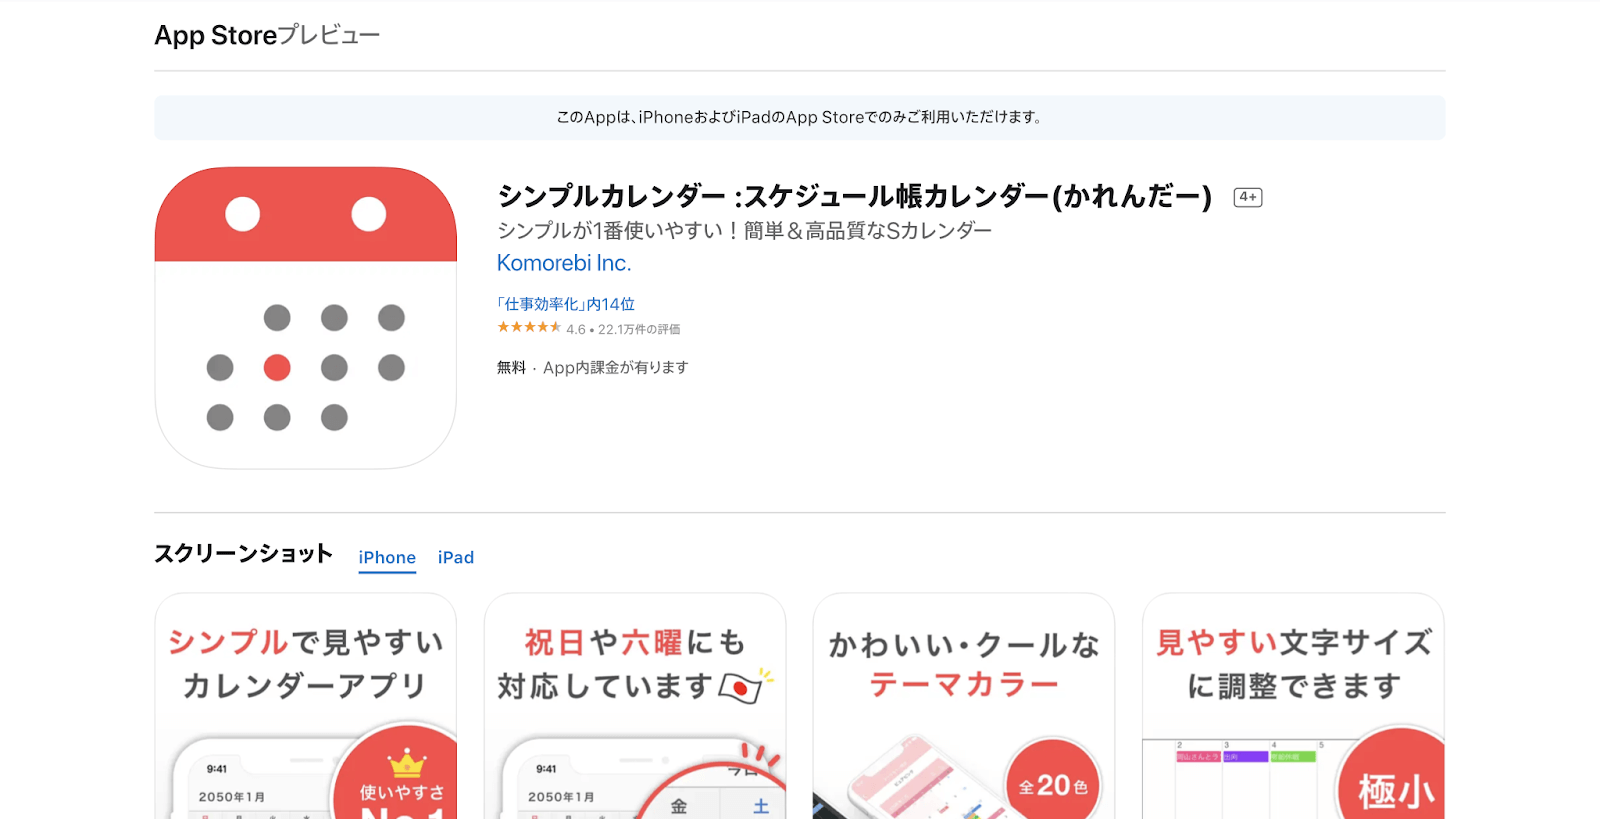1600x819 pixels.
Task: Click the star rating icons
Action: pyautogui.click(x=529, y=327)
